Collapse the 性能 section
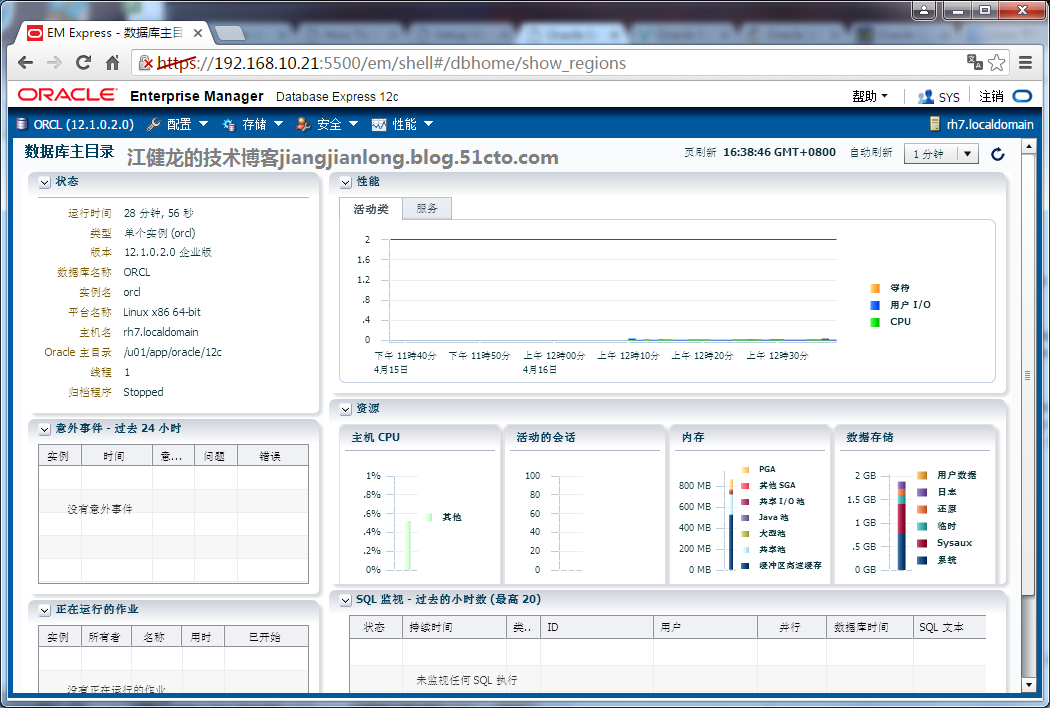1050x708 pixels. coord(346,182)
